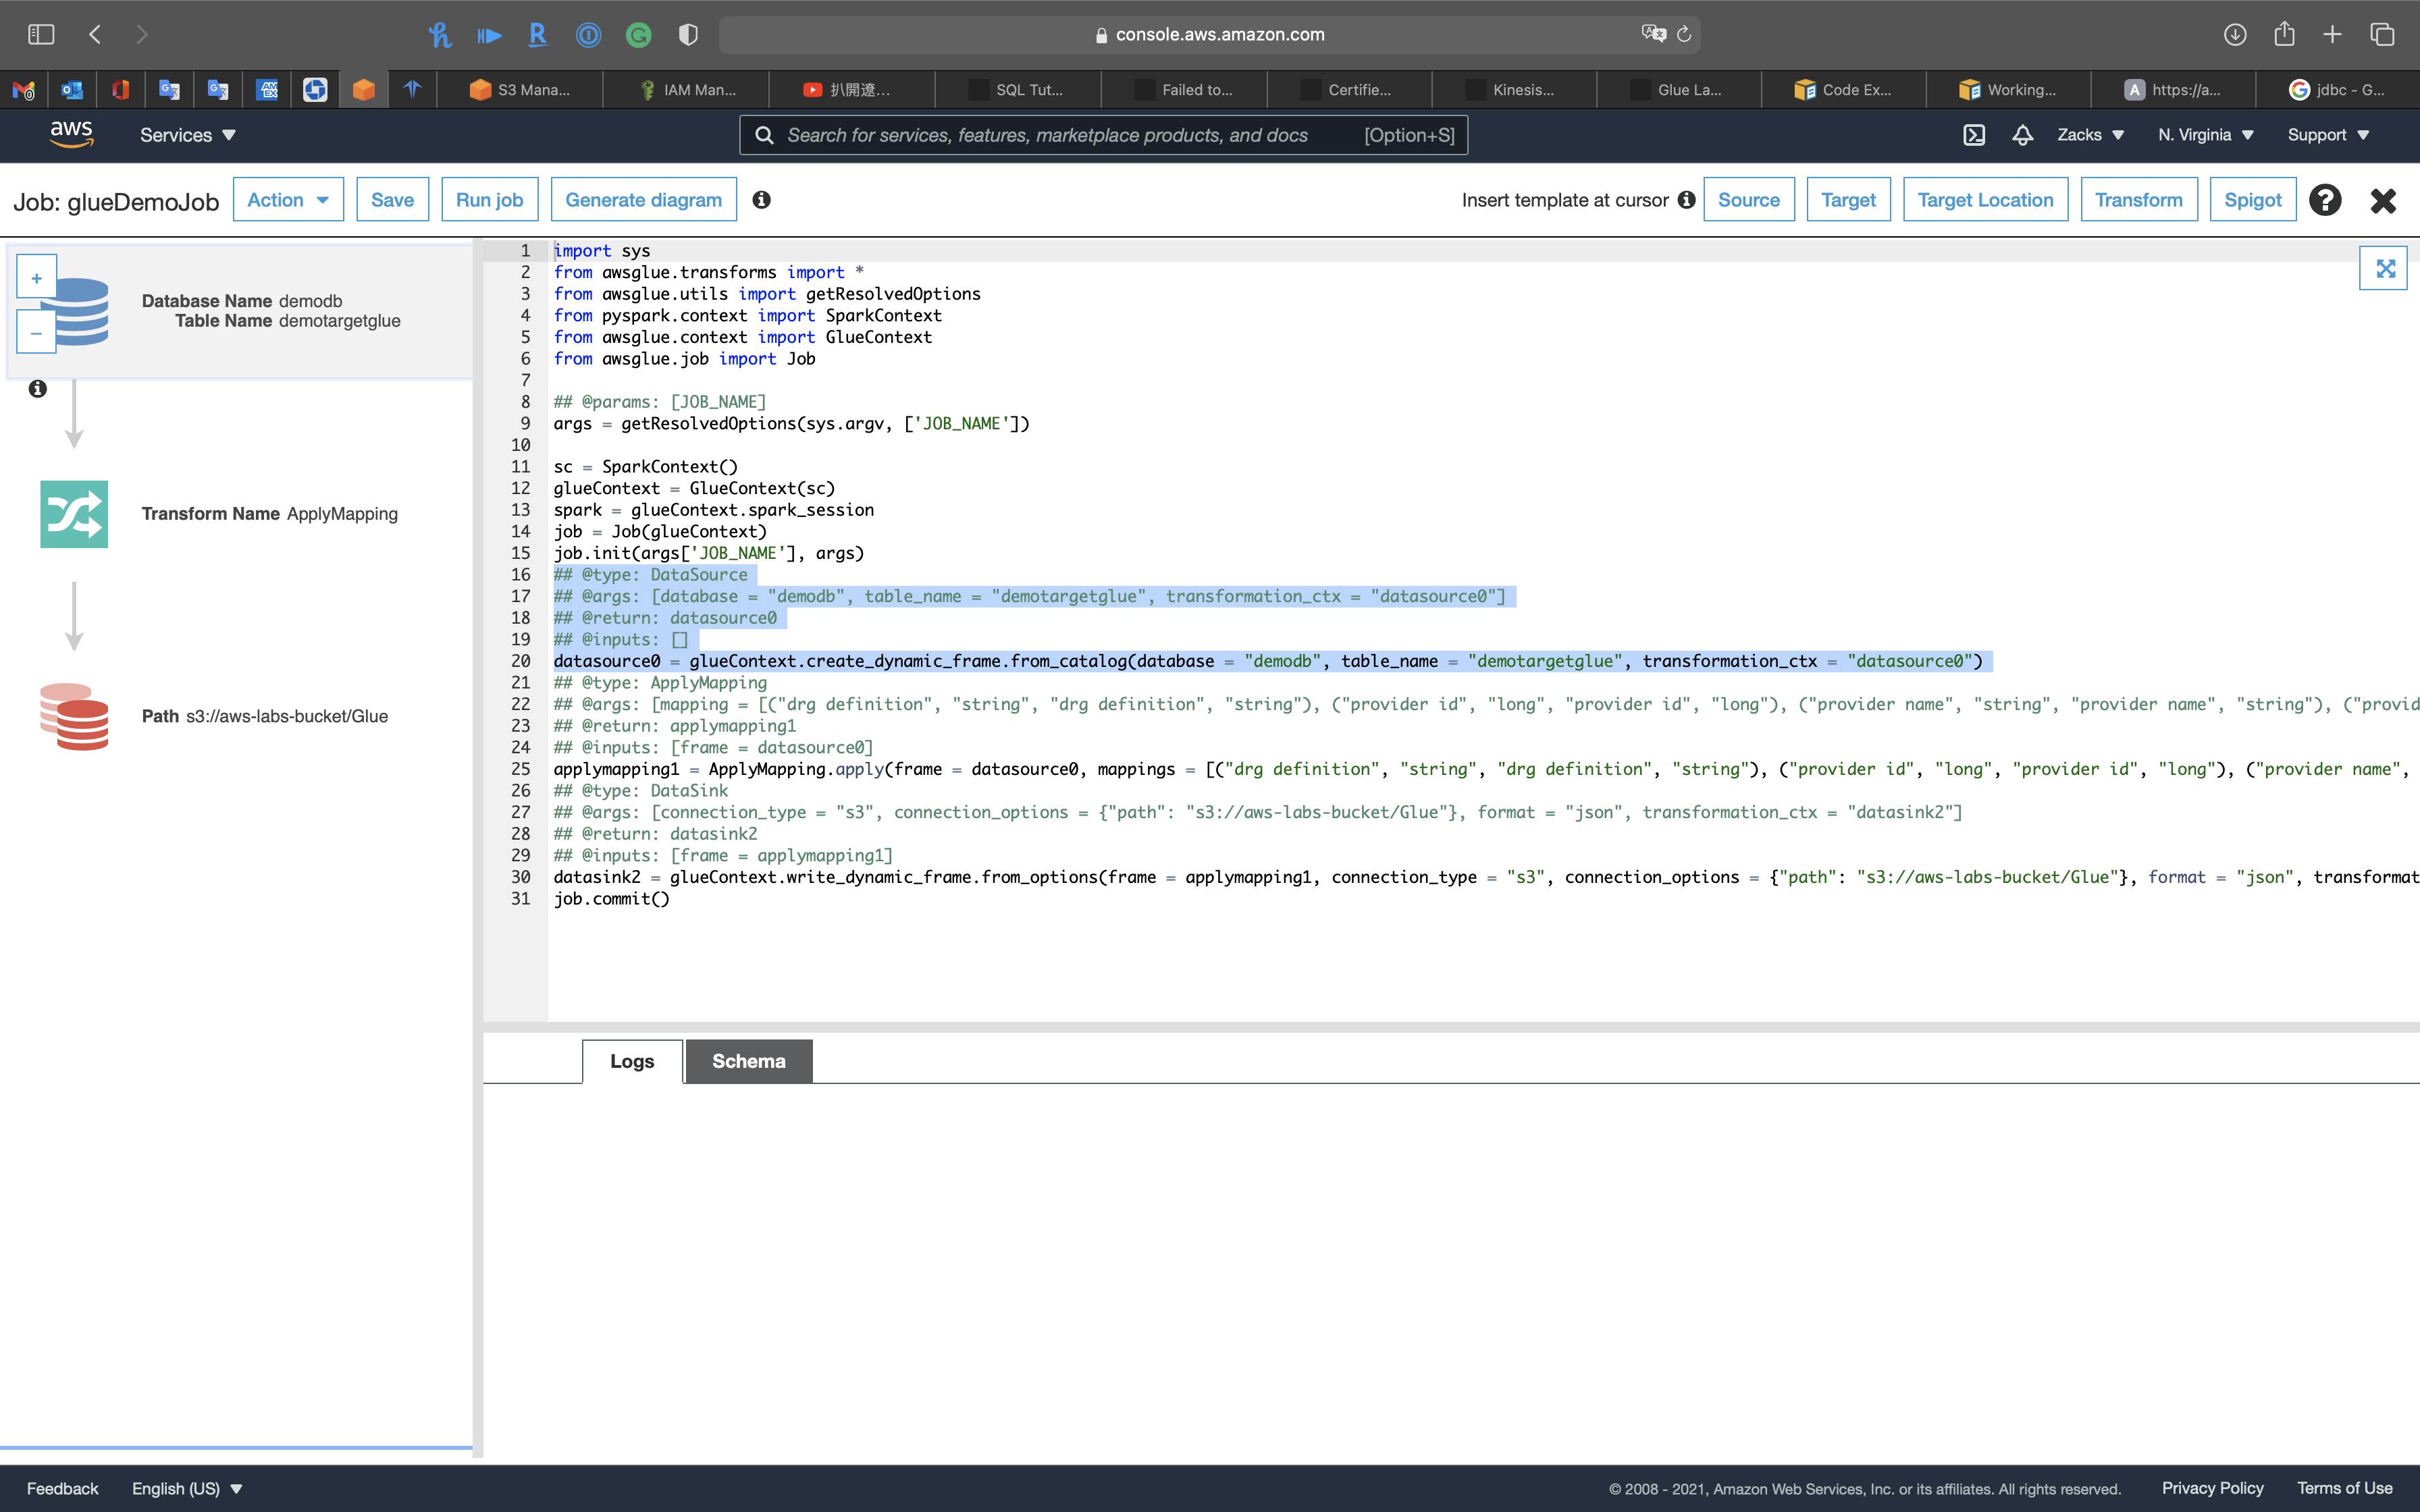2420x1512 pixels.
Task: Click the AWS logo home icon
Action: pos(72,134)
